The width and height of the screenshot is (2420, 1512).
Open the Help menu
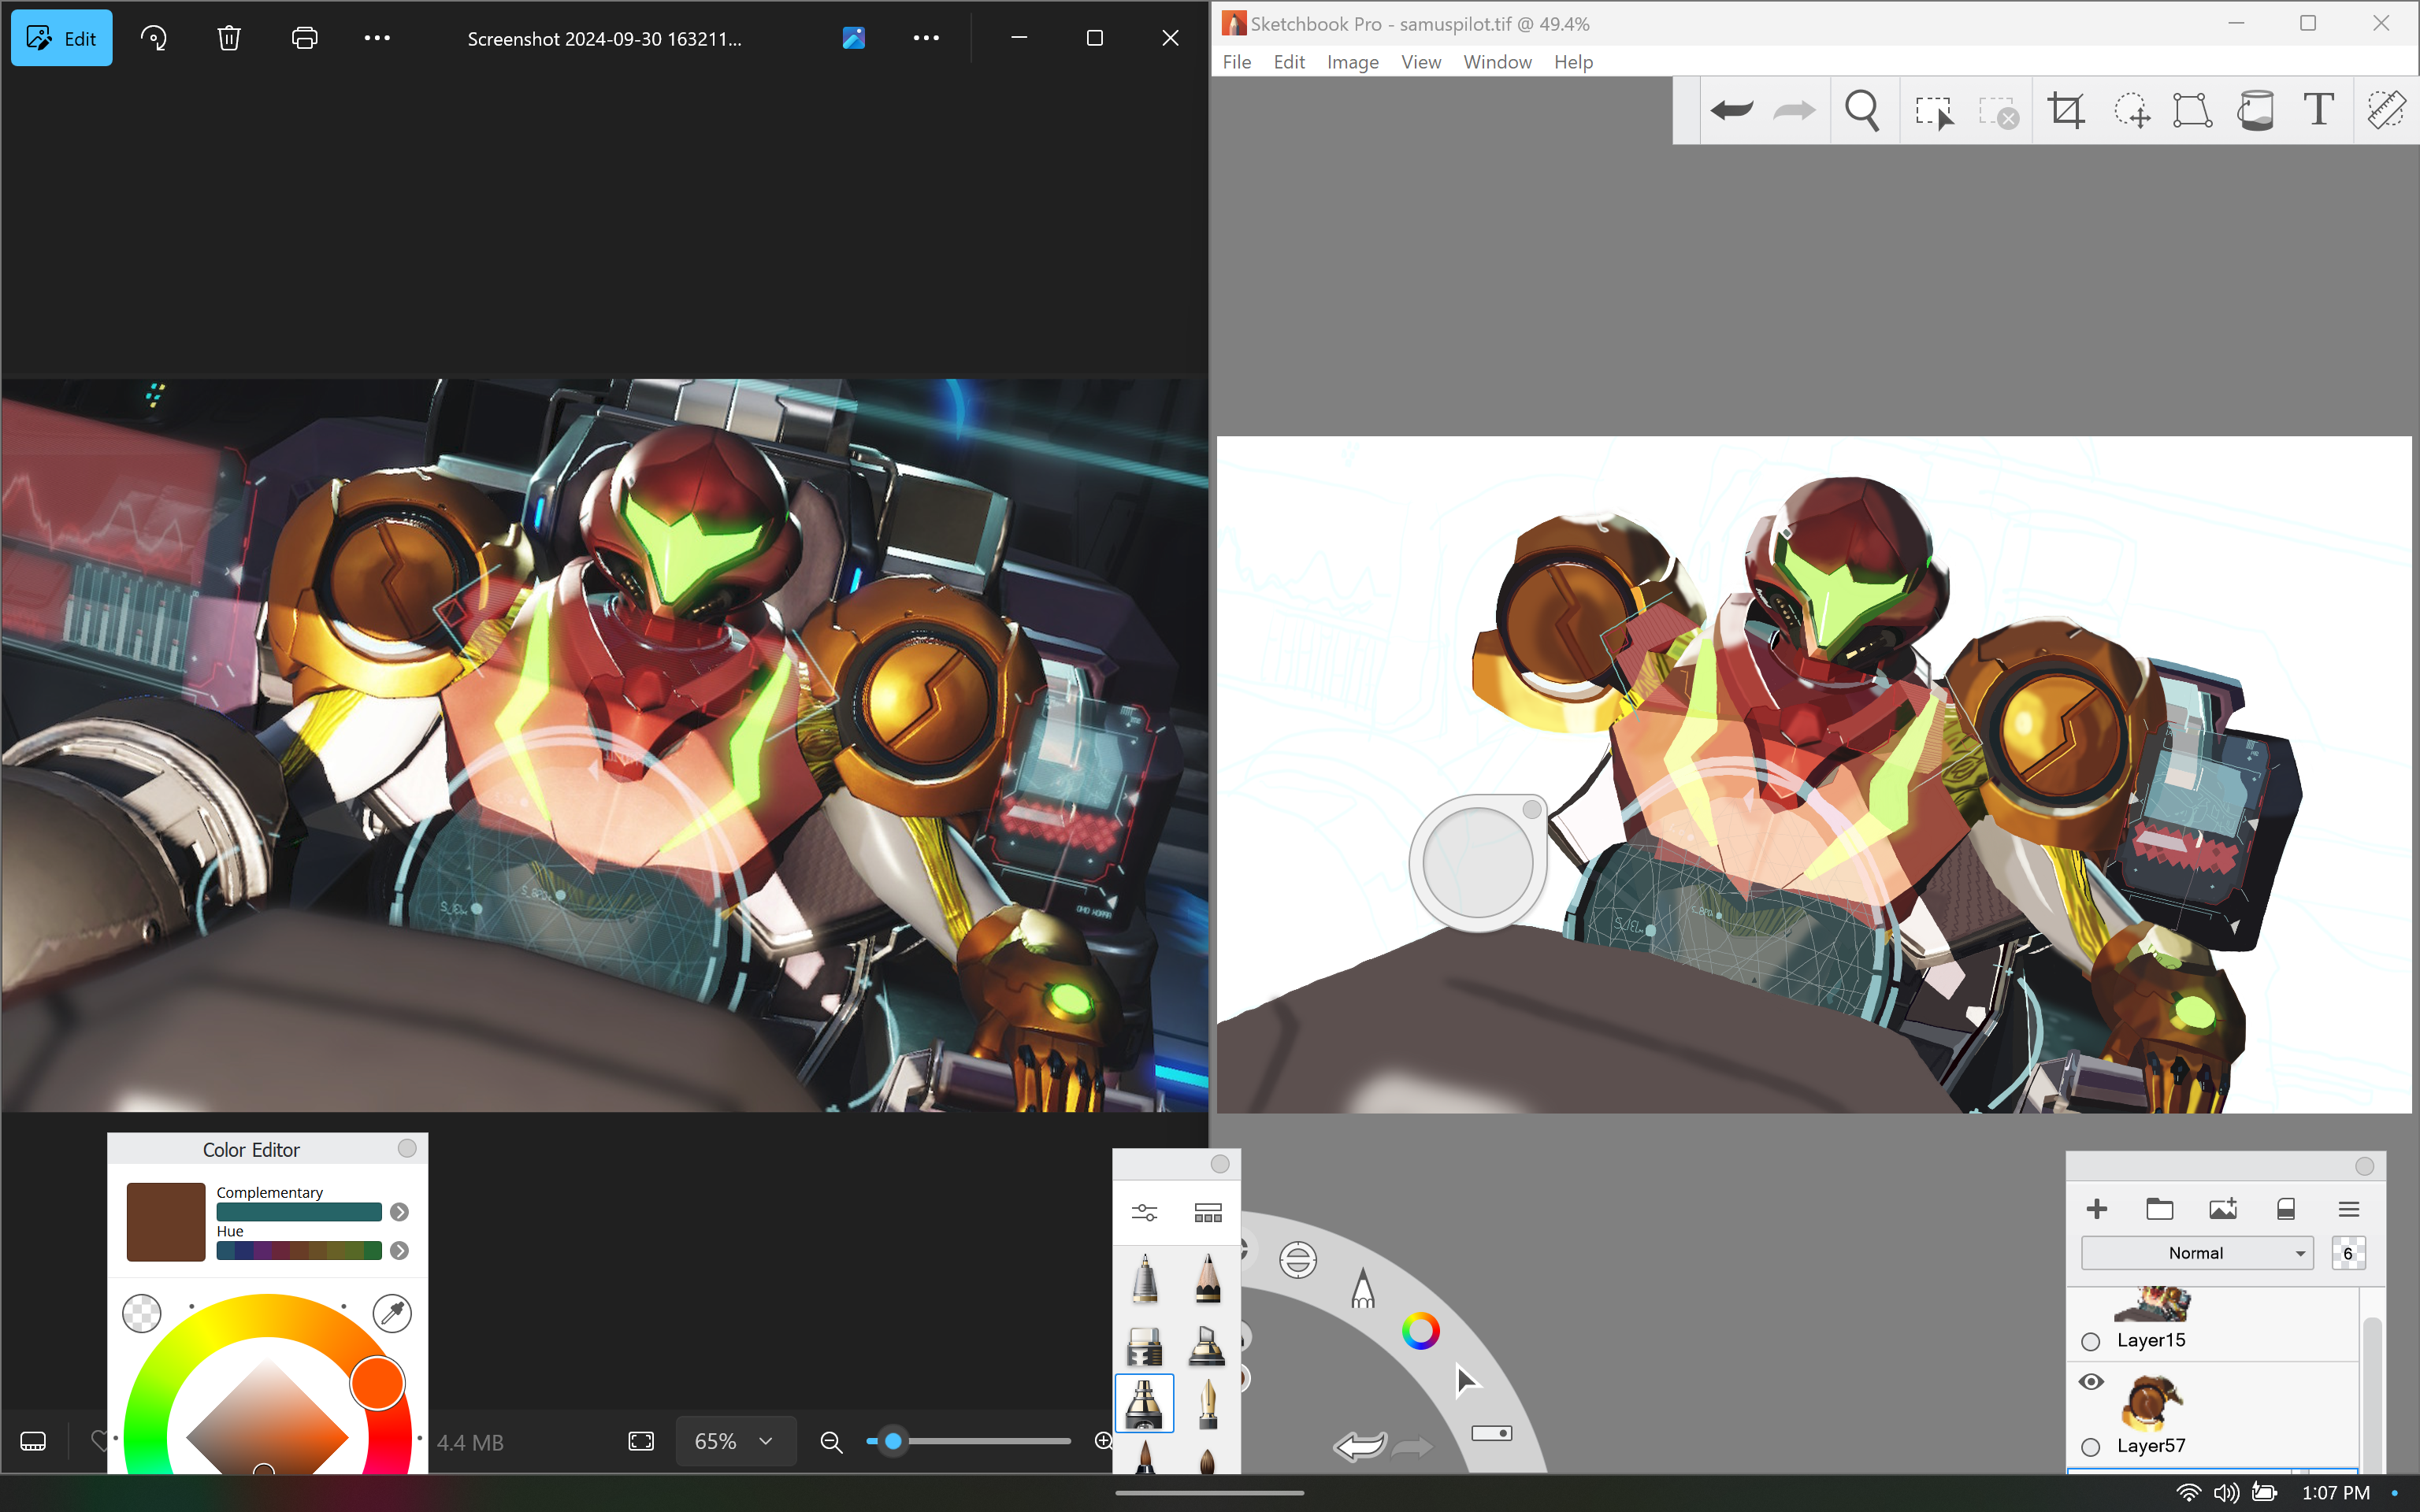point(1573,62)
